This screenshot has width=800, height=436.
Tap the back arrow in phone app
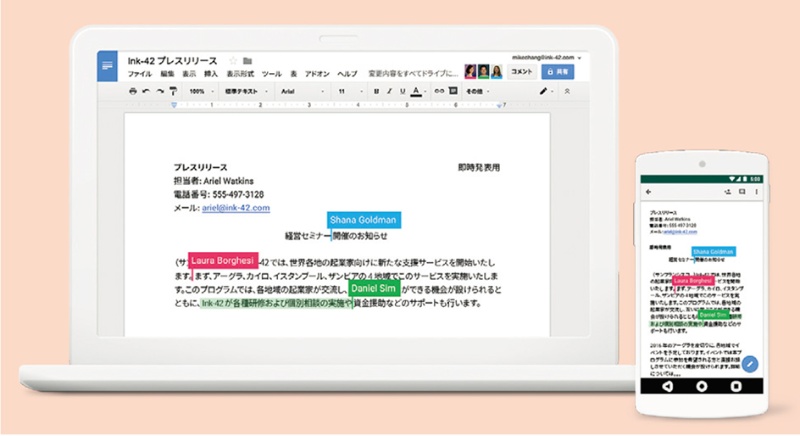point(647,190)
